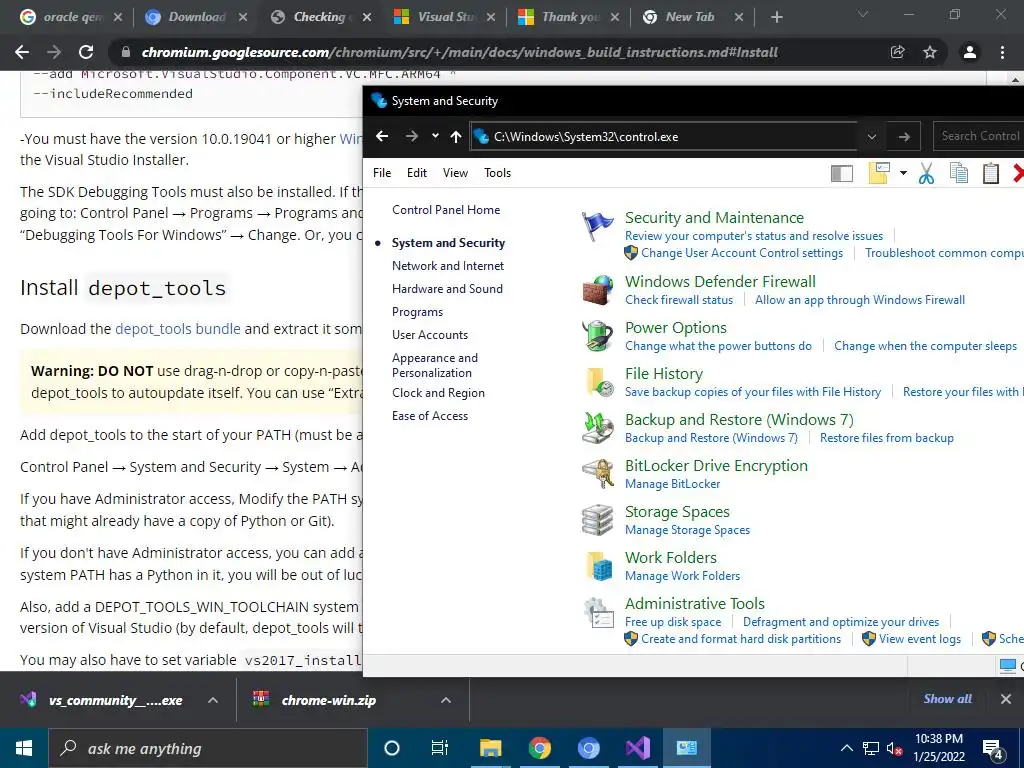Open Visual Studio from the taskbar
This screenshot has height=768, width=1024.
click(x=637, y=748)
